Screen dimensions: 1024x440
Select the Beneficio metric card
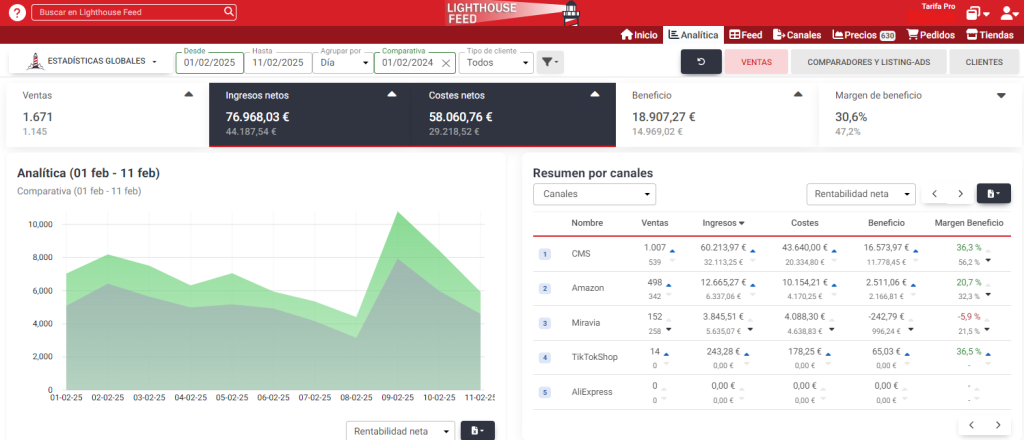716,114
